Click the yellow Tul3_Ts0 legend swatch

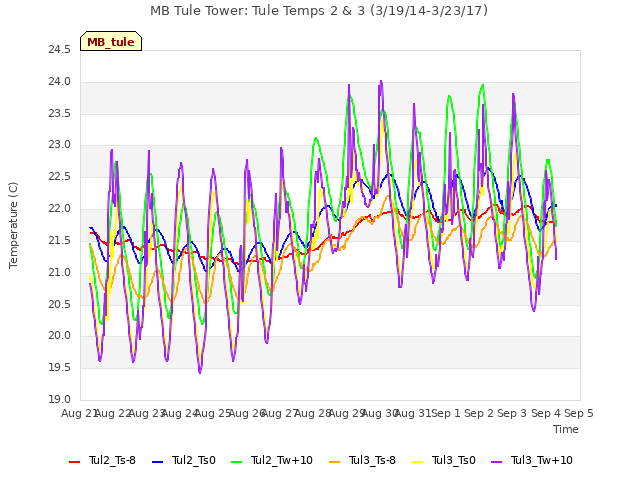(418, 462)
